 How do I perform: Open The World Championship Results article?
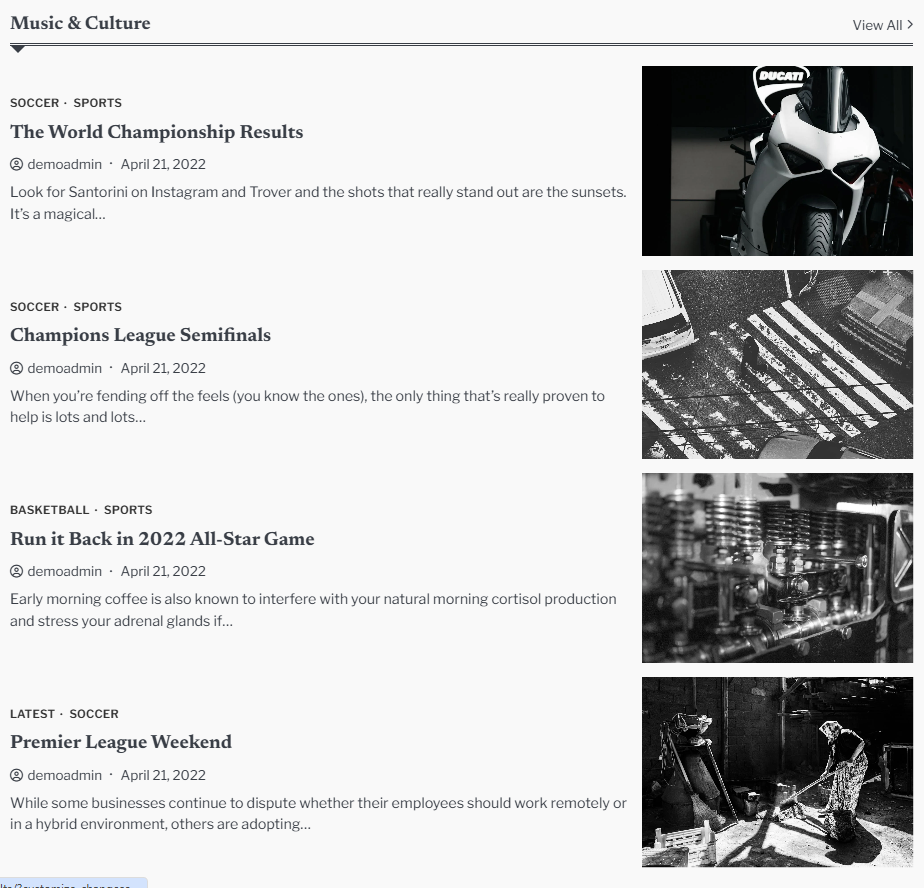(x=156, y=132)
